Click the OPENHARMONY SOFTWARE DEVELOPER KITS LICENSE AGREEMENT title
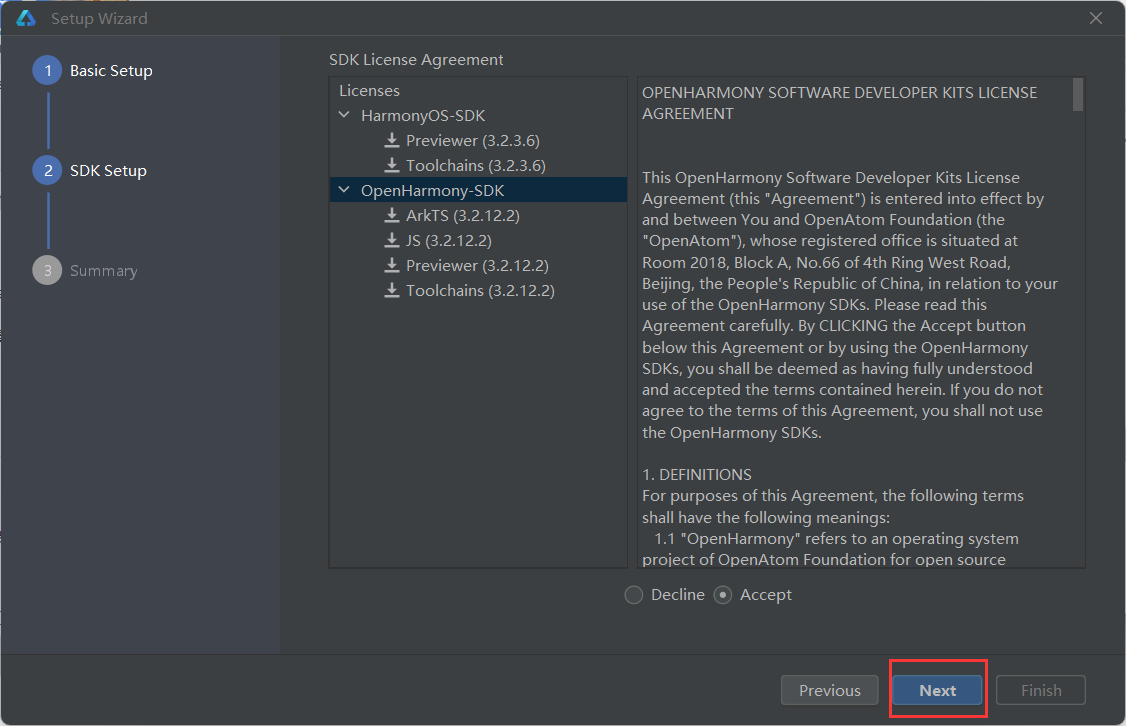The width and height of the screenshot is (1126, 726). pyautogui.click(x=839, y=103)
